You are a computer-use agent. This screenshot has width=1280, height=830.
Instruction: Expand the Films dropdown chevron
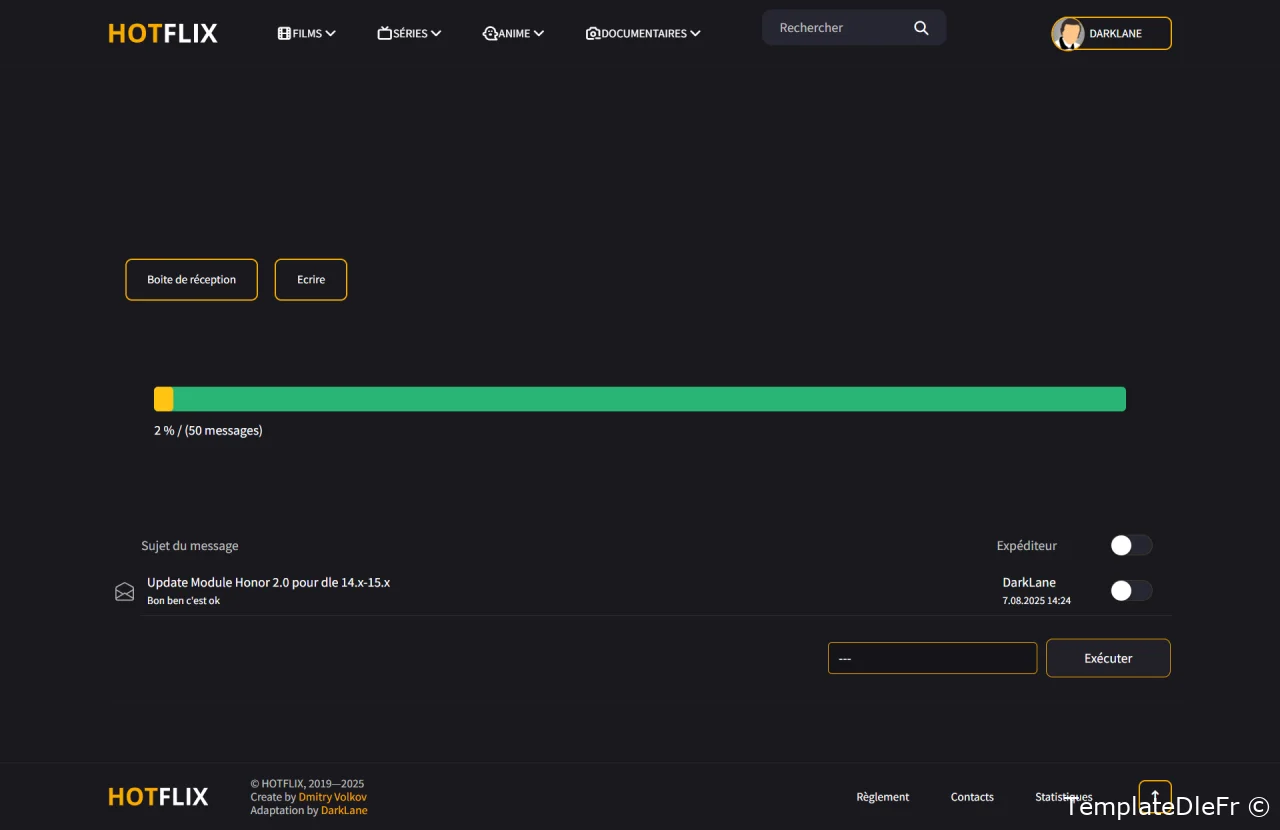[331, 33]
